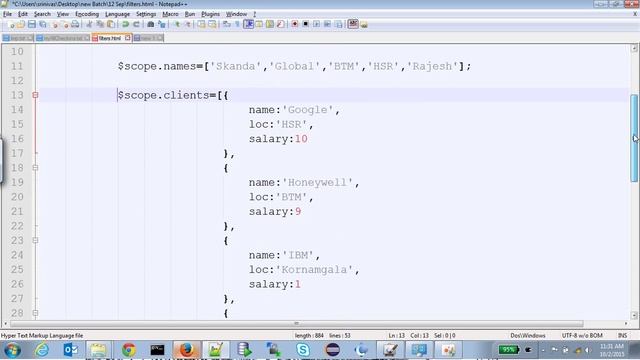Click the Stop Recording black square icon

305,24
